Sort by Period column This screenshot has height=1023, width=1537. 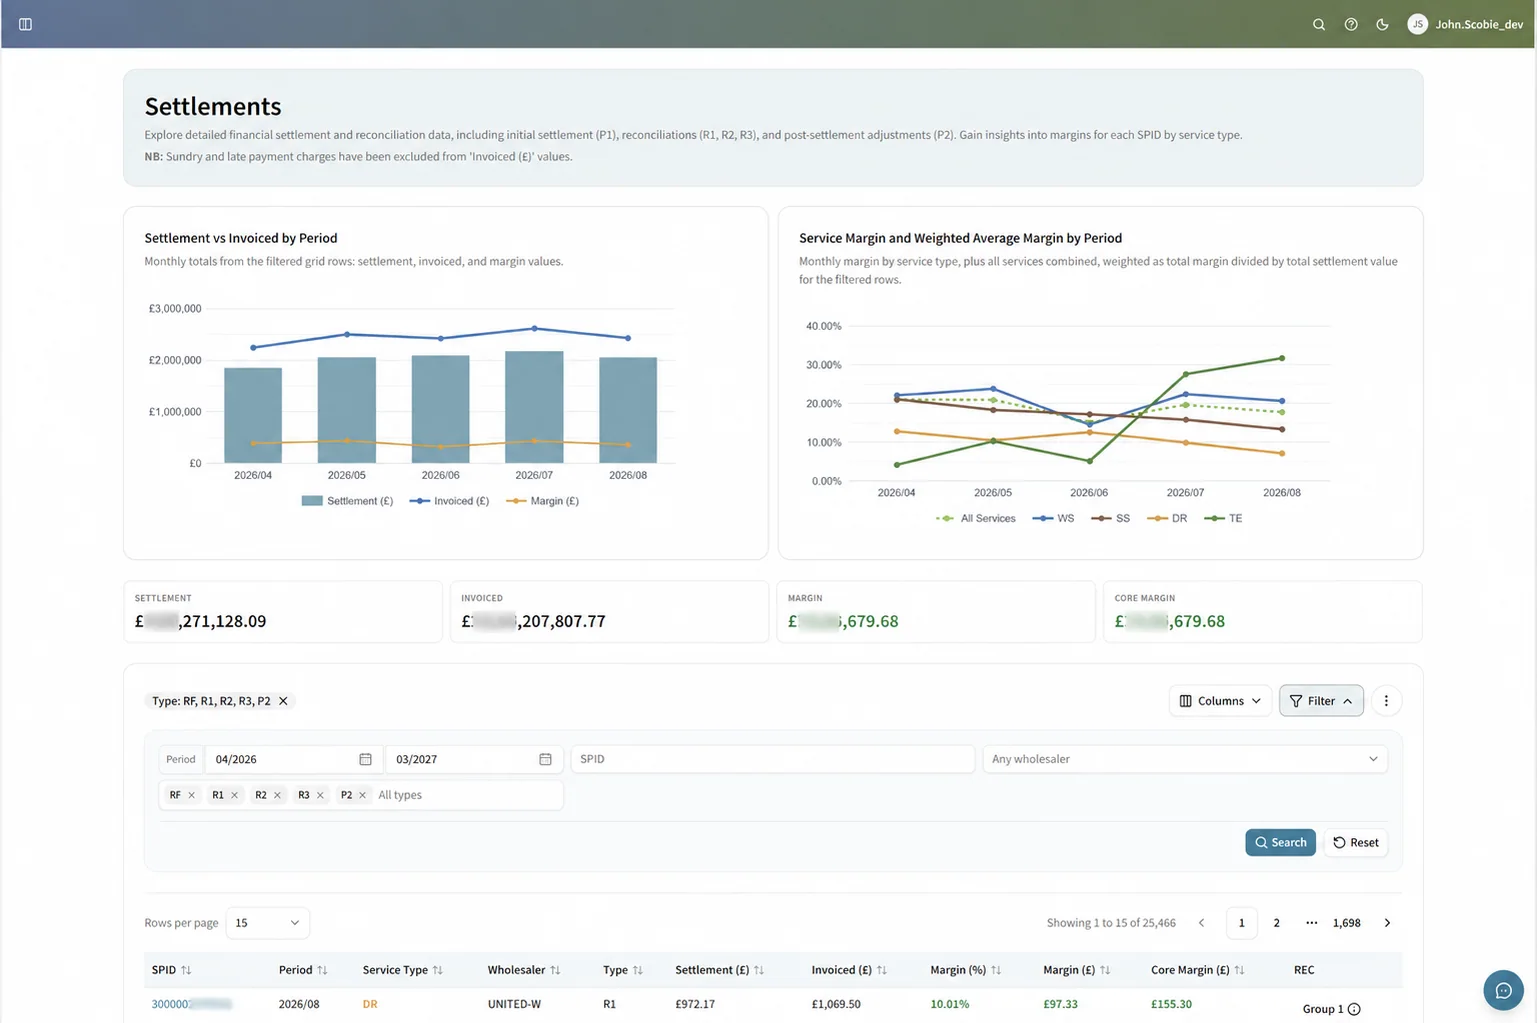coord(303,970)
